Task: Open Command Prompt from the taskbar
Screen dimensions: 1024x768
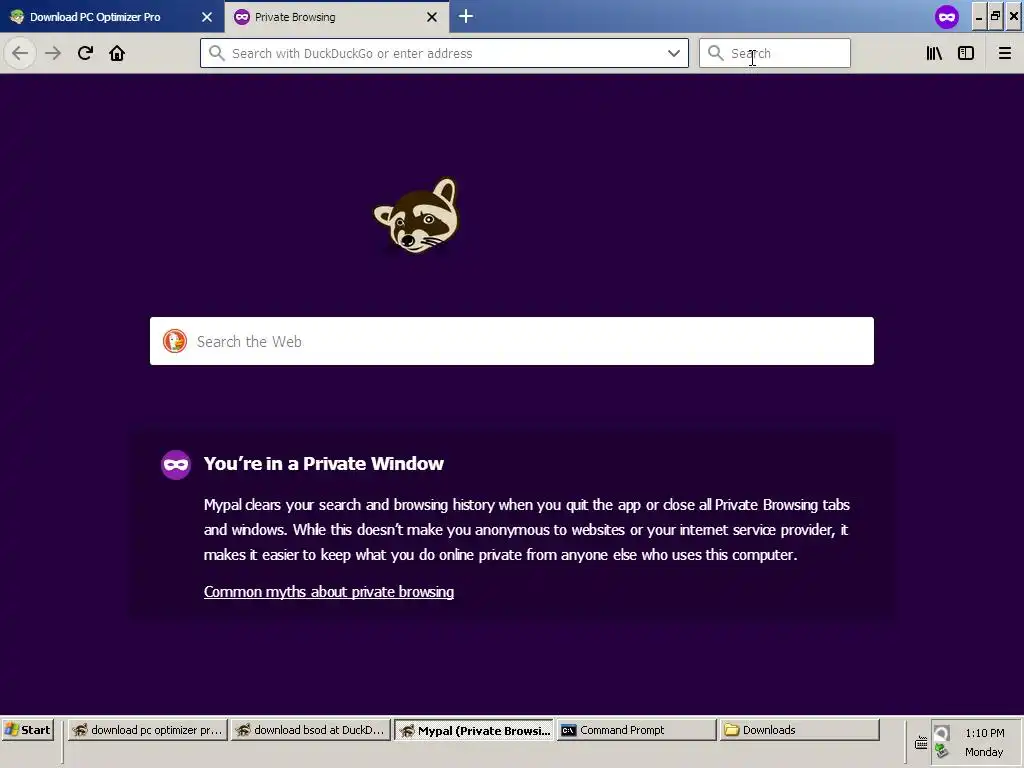Action: (637, 730)
